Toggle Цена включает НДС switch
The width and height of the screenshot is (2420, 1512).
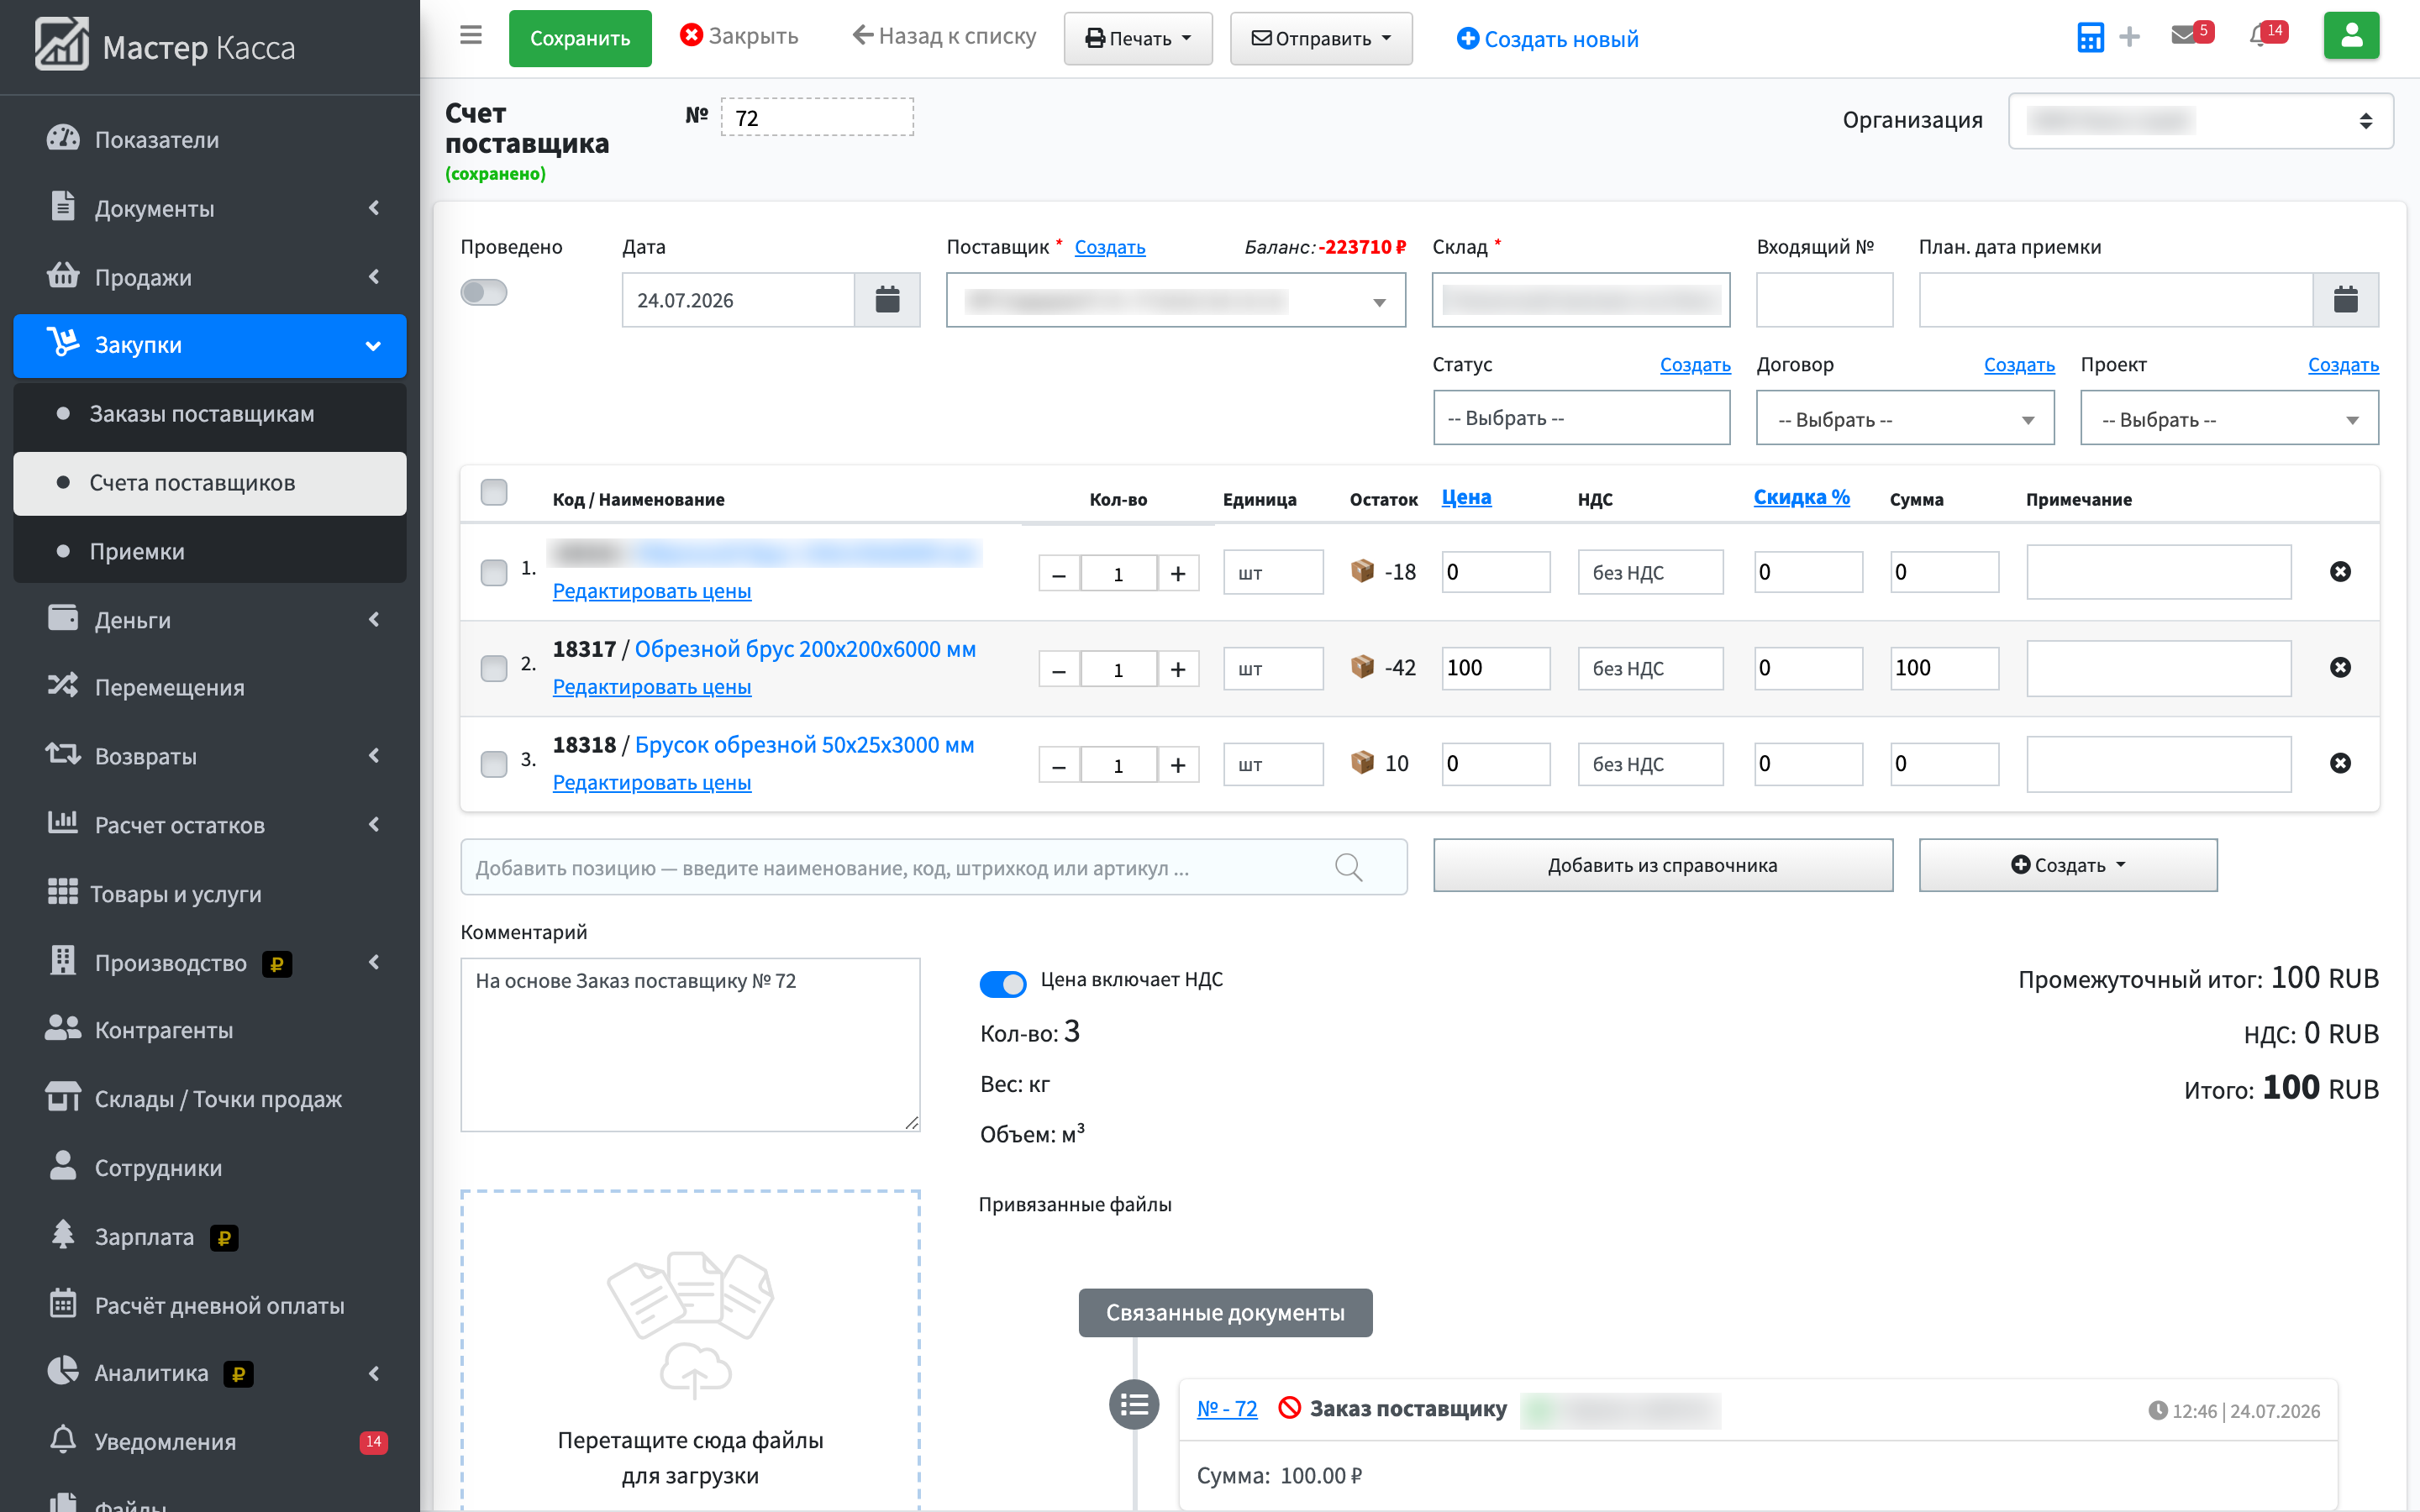click(x=1003, y=984)
